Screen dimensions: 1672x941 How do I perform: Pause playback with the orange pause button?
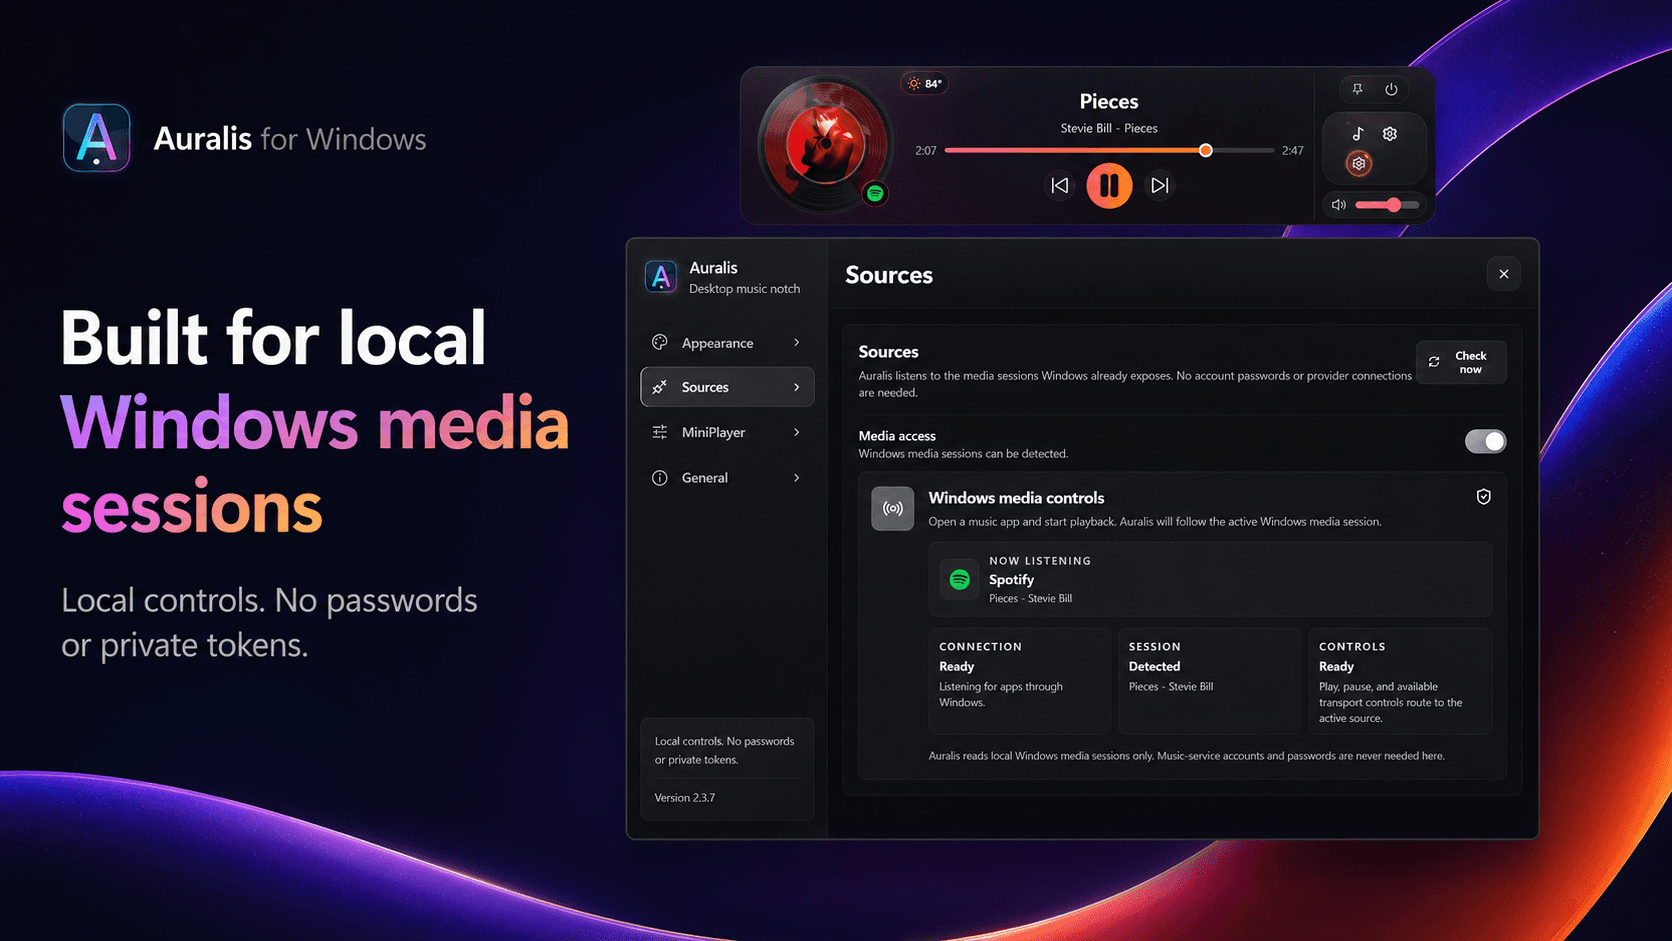pos(1109,185)
